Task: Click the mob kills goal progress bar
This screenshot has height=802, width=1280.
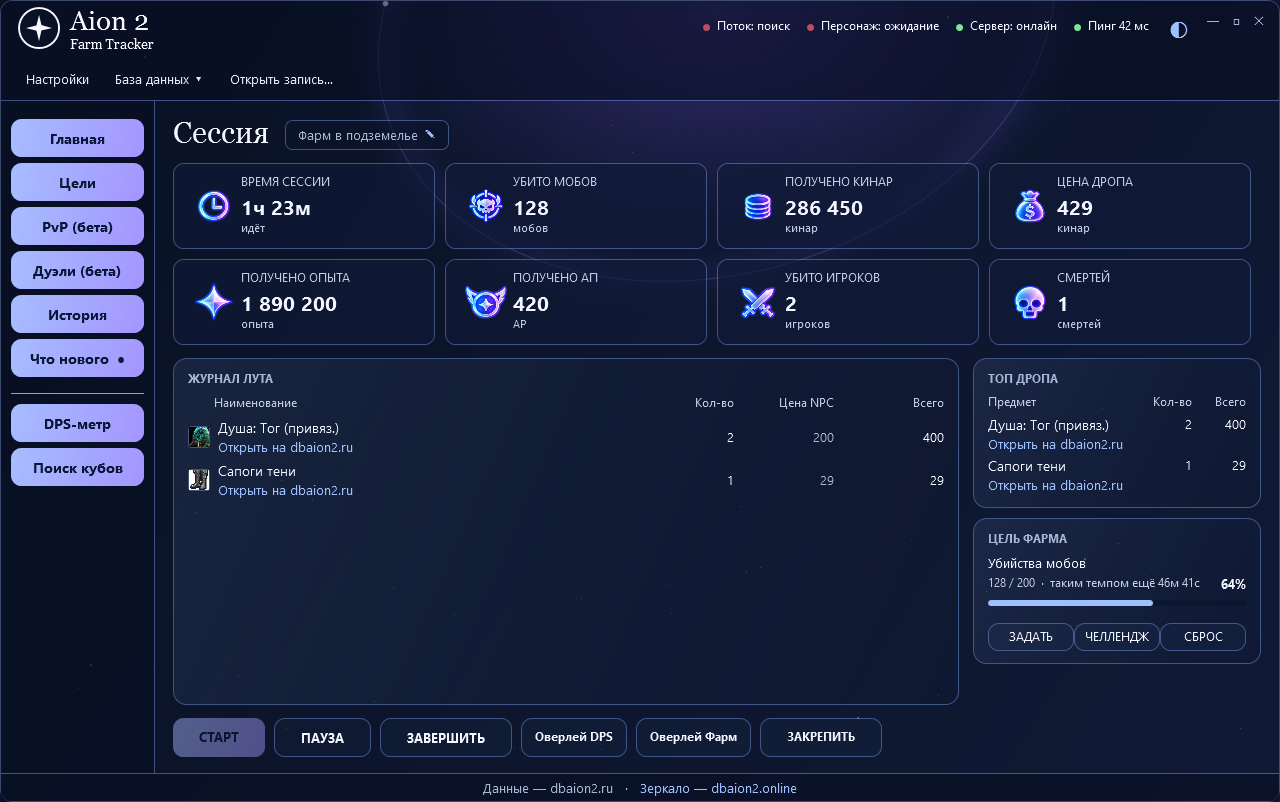Action: tap(1117, 603)
